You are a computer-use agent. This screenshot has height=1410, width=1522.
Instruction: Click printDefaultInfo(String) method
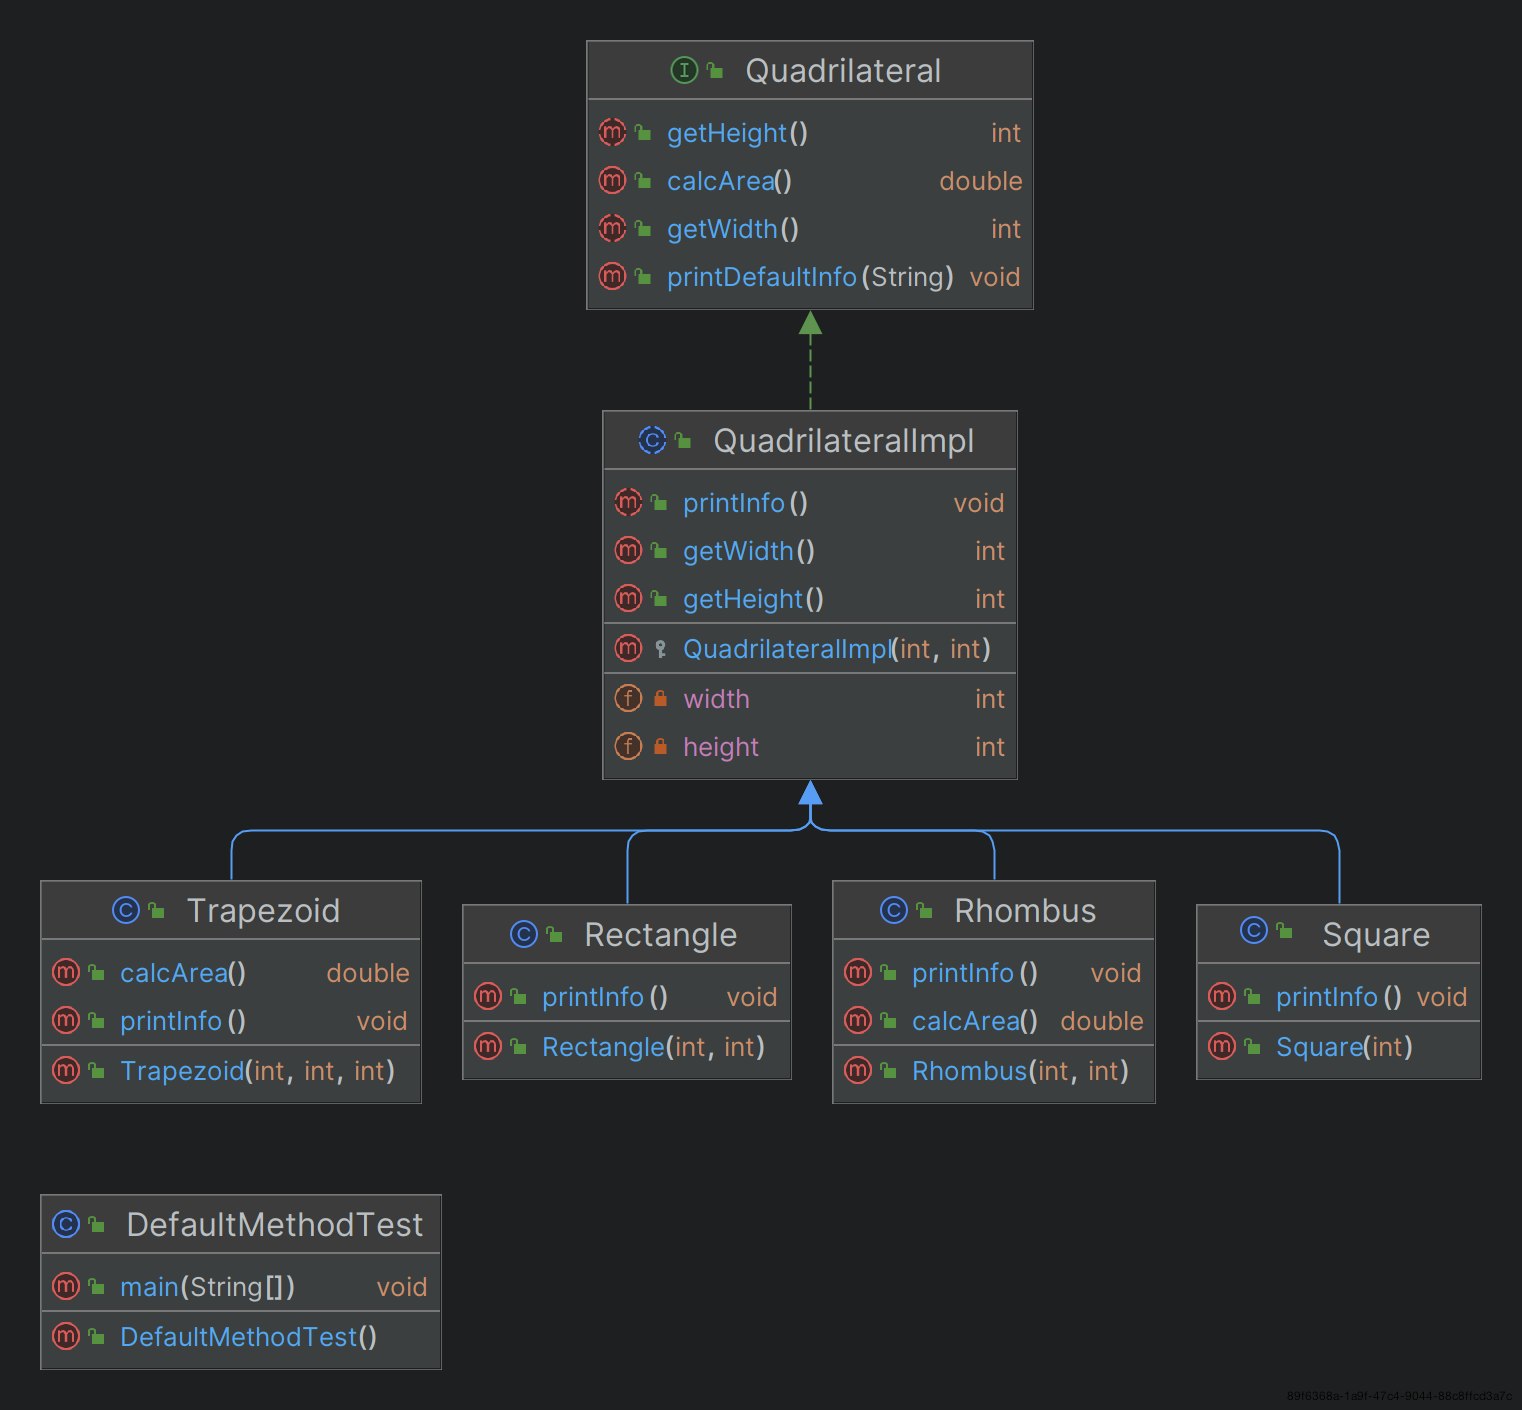[x=810, y=277]
